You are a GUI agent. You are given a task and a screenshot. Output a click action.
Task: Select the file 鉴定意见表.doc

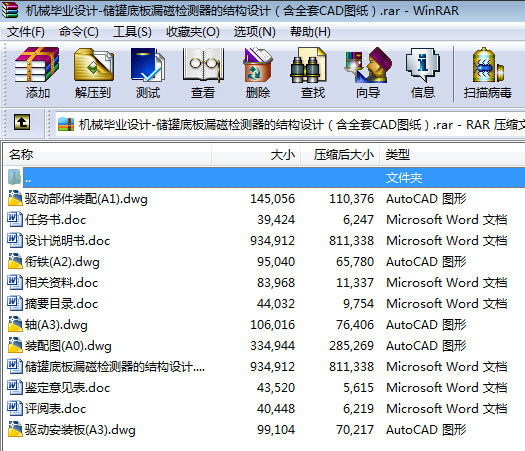pos(67,388)
